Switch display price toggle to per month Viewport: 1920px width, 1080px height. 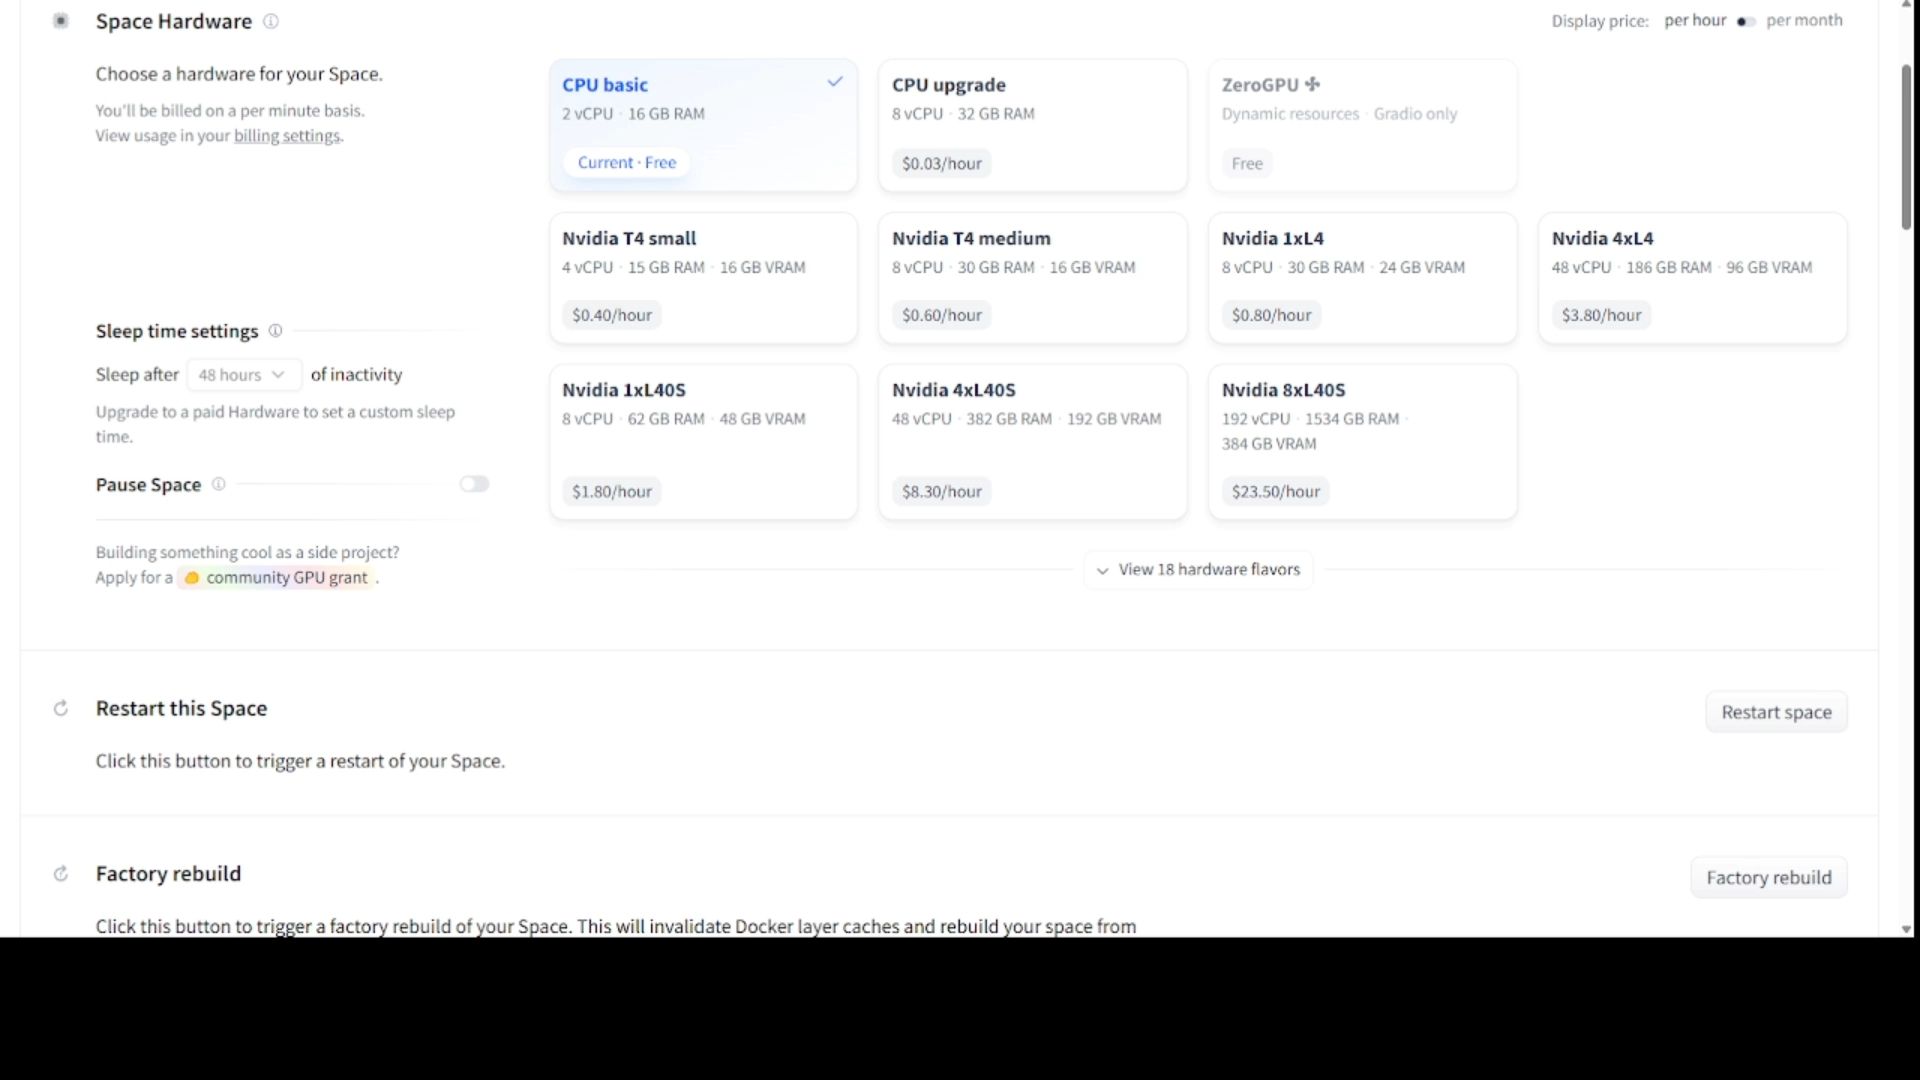point(1746,21)
